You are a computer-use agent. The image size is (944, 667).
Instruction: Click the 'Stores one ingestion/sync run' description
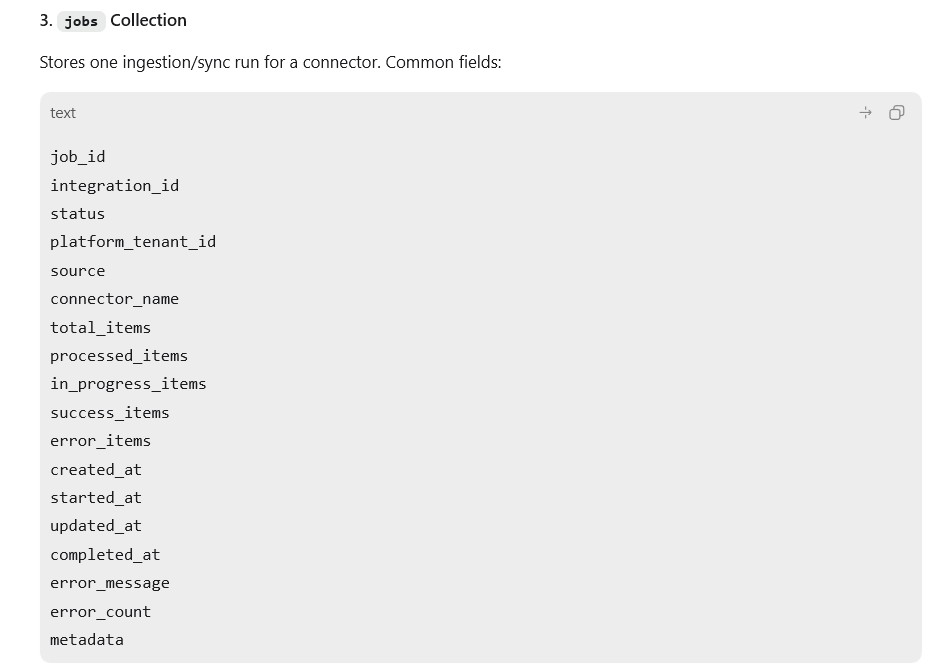[270, 63]
